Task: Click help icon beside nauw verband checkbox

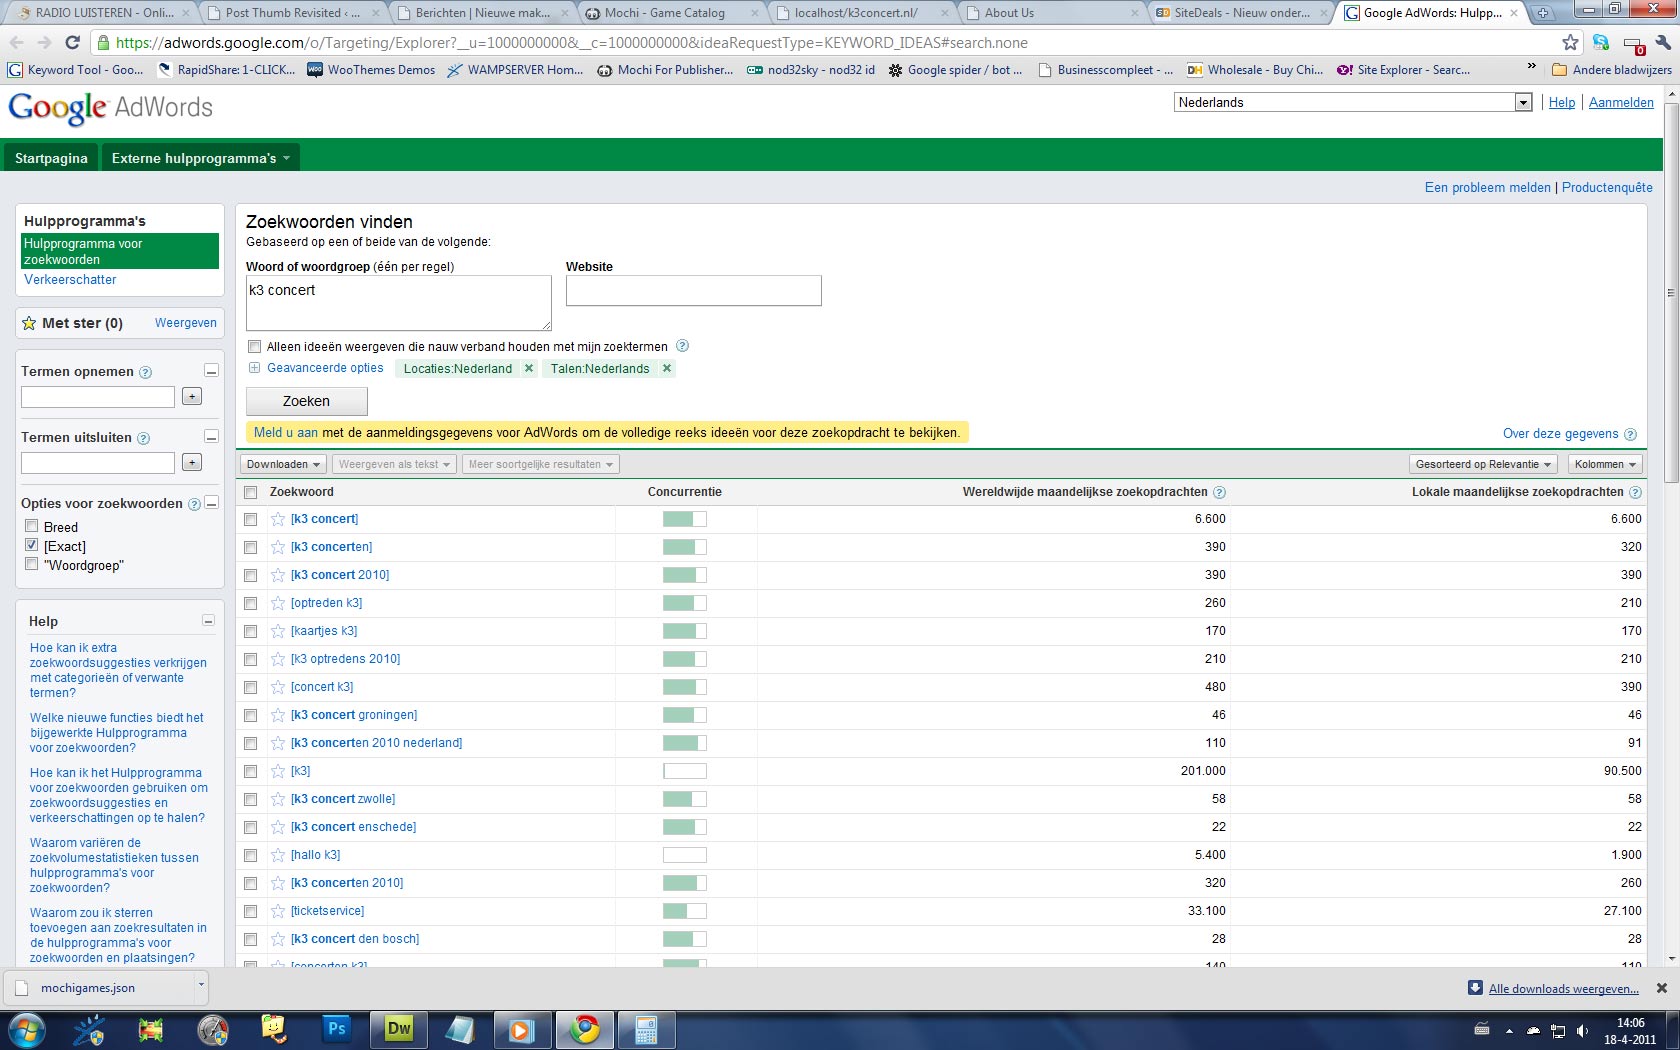Action: pos(682,346)
